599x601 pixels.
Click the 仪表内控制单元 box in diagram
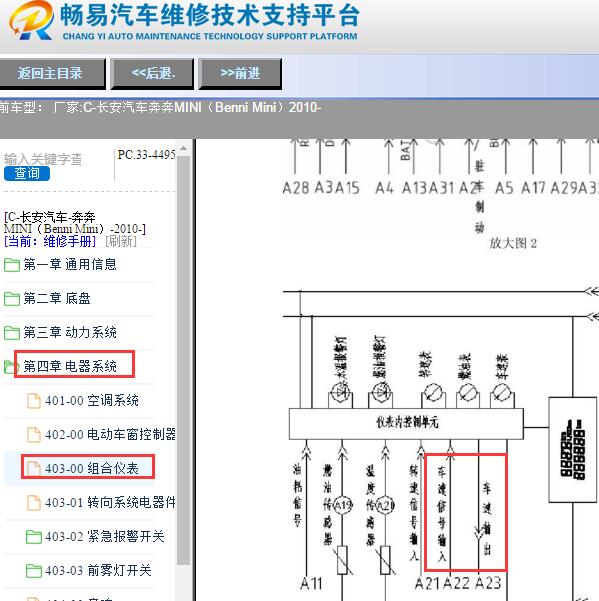[406, 424]
